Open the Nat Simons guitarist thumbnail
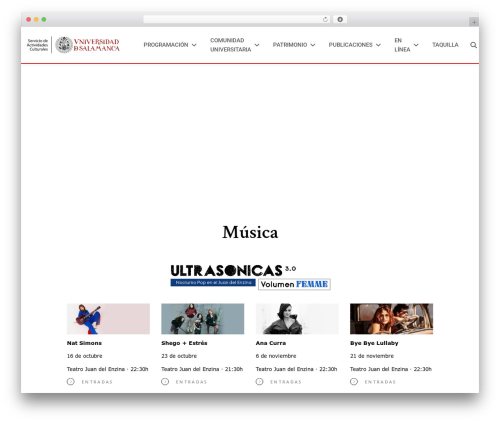 108,319
